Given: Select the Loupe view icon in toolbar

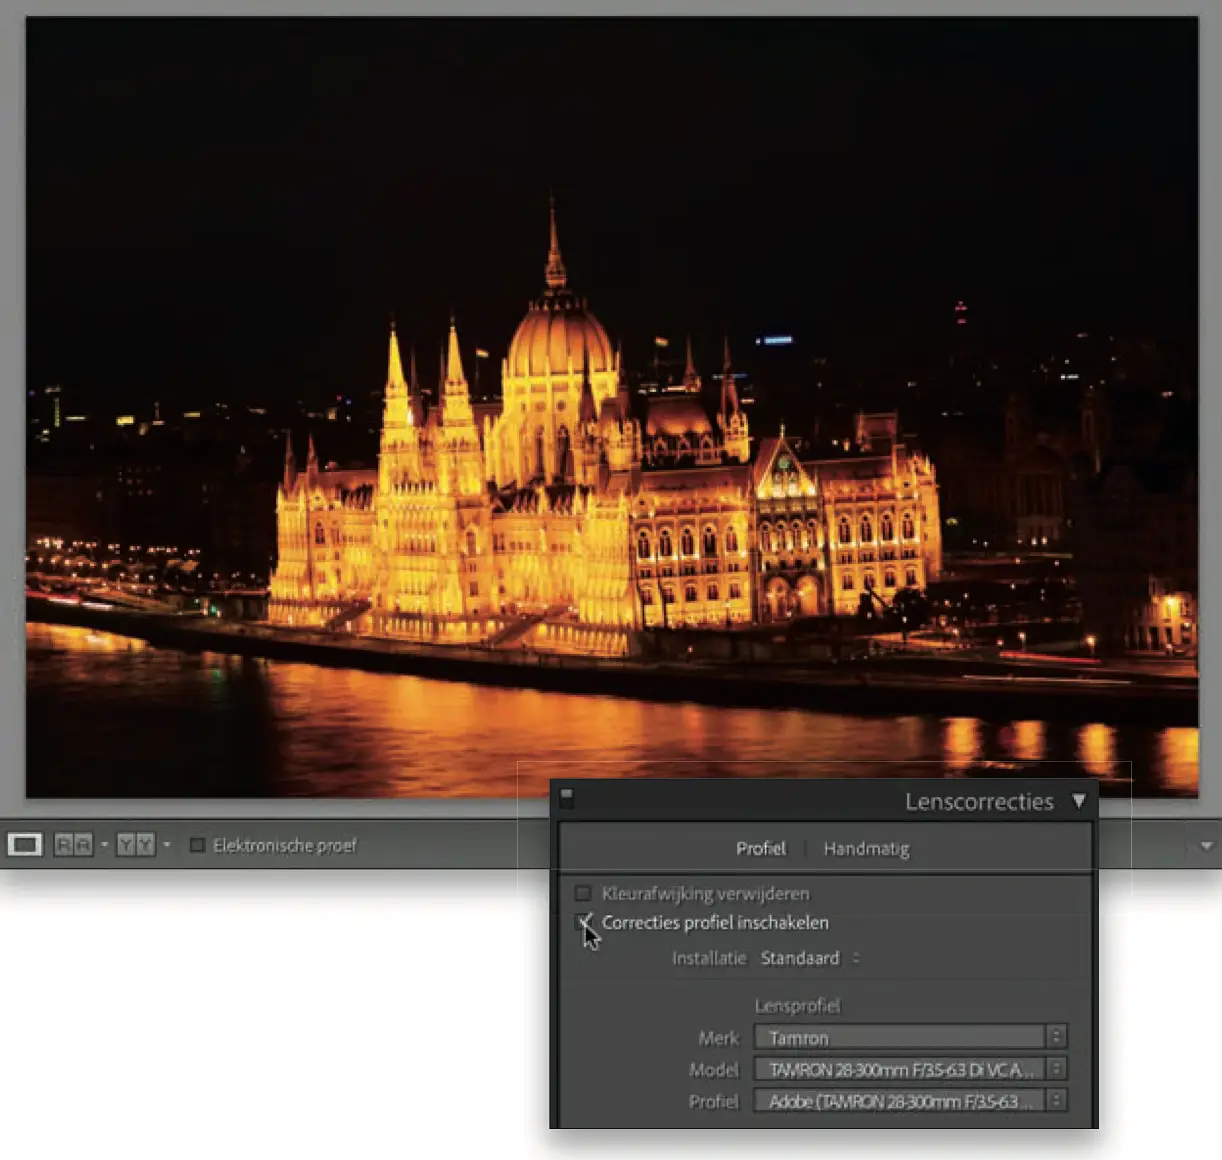Looking at the screenshot, I should tap(25, 845).
